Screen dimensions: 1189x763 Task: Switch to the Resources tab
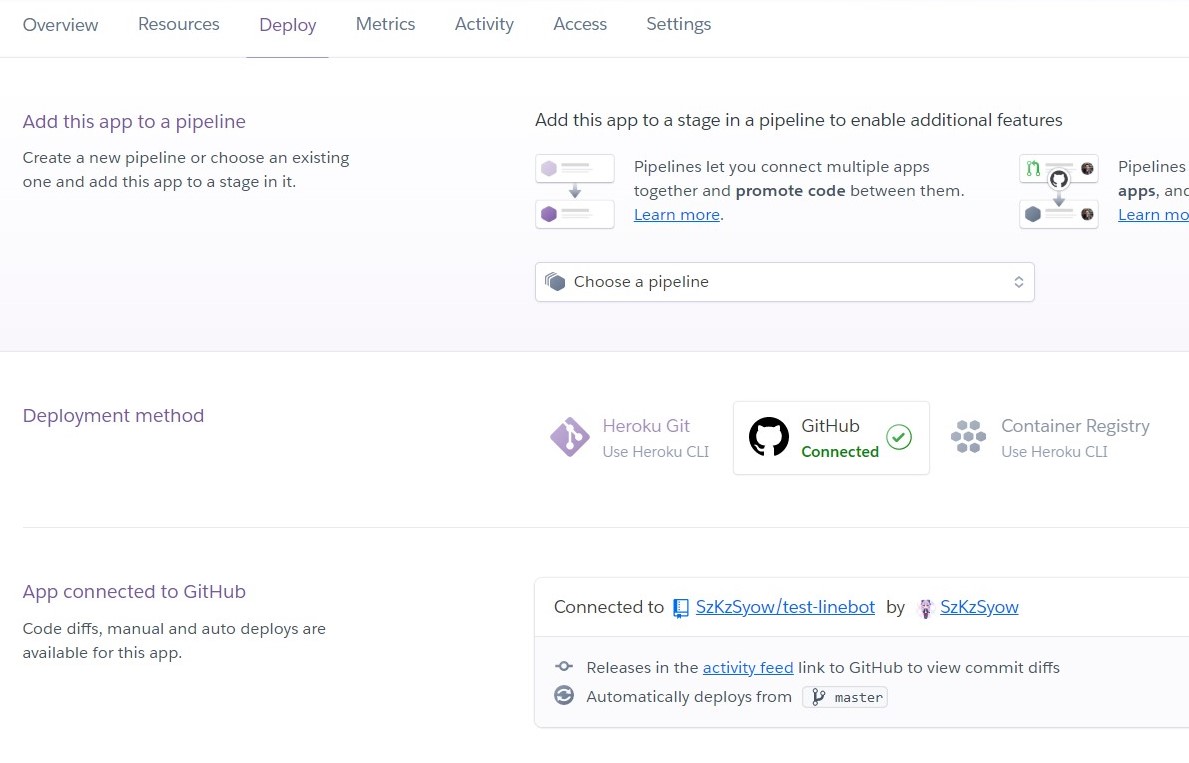[x=178, y=24]
